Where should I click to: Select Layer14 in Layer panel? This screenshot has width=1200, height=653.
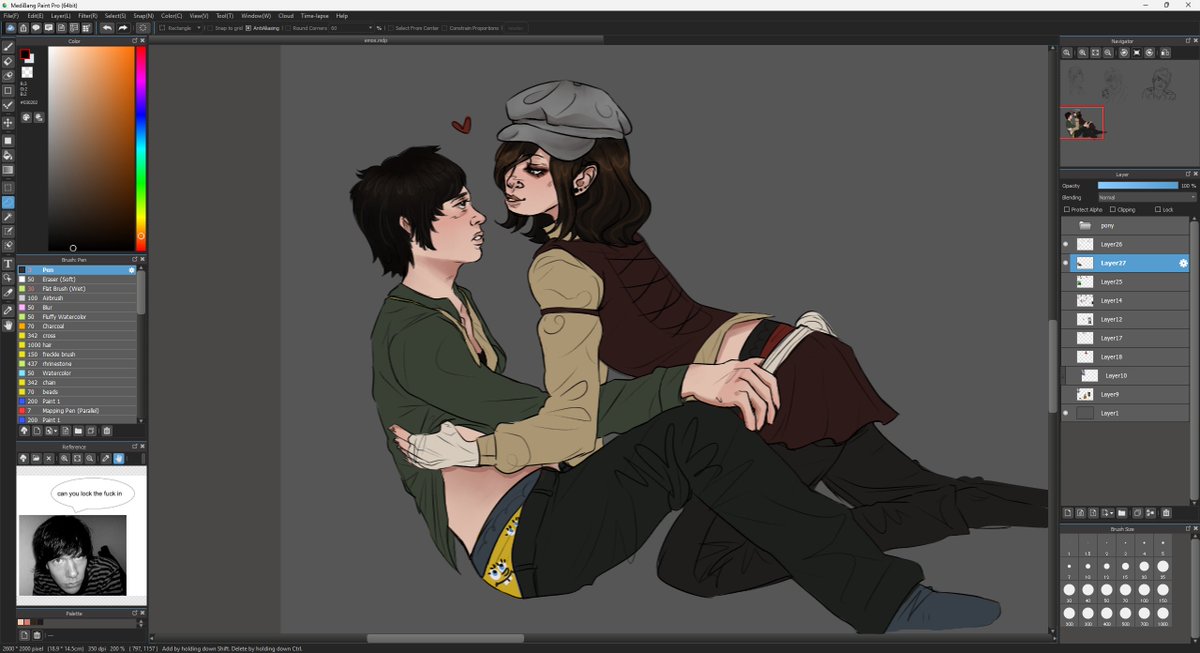pos(1125,300)
